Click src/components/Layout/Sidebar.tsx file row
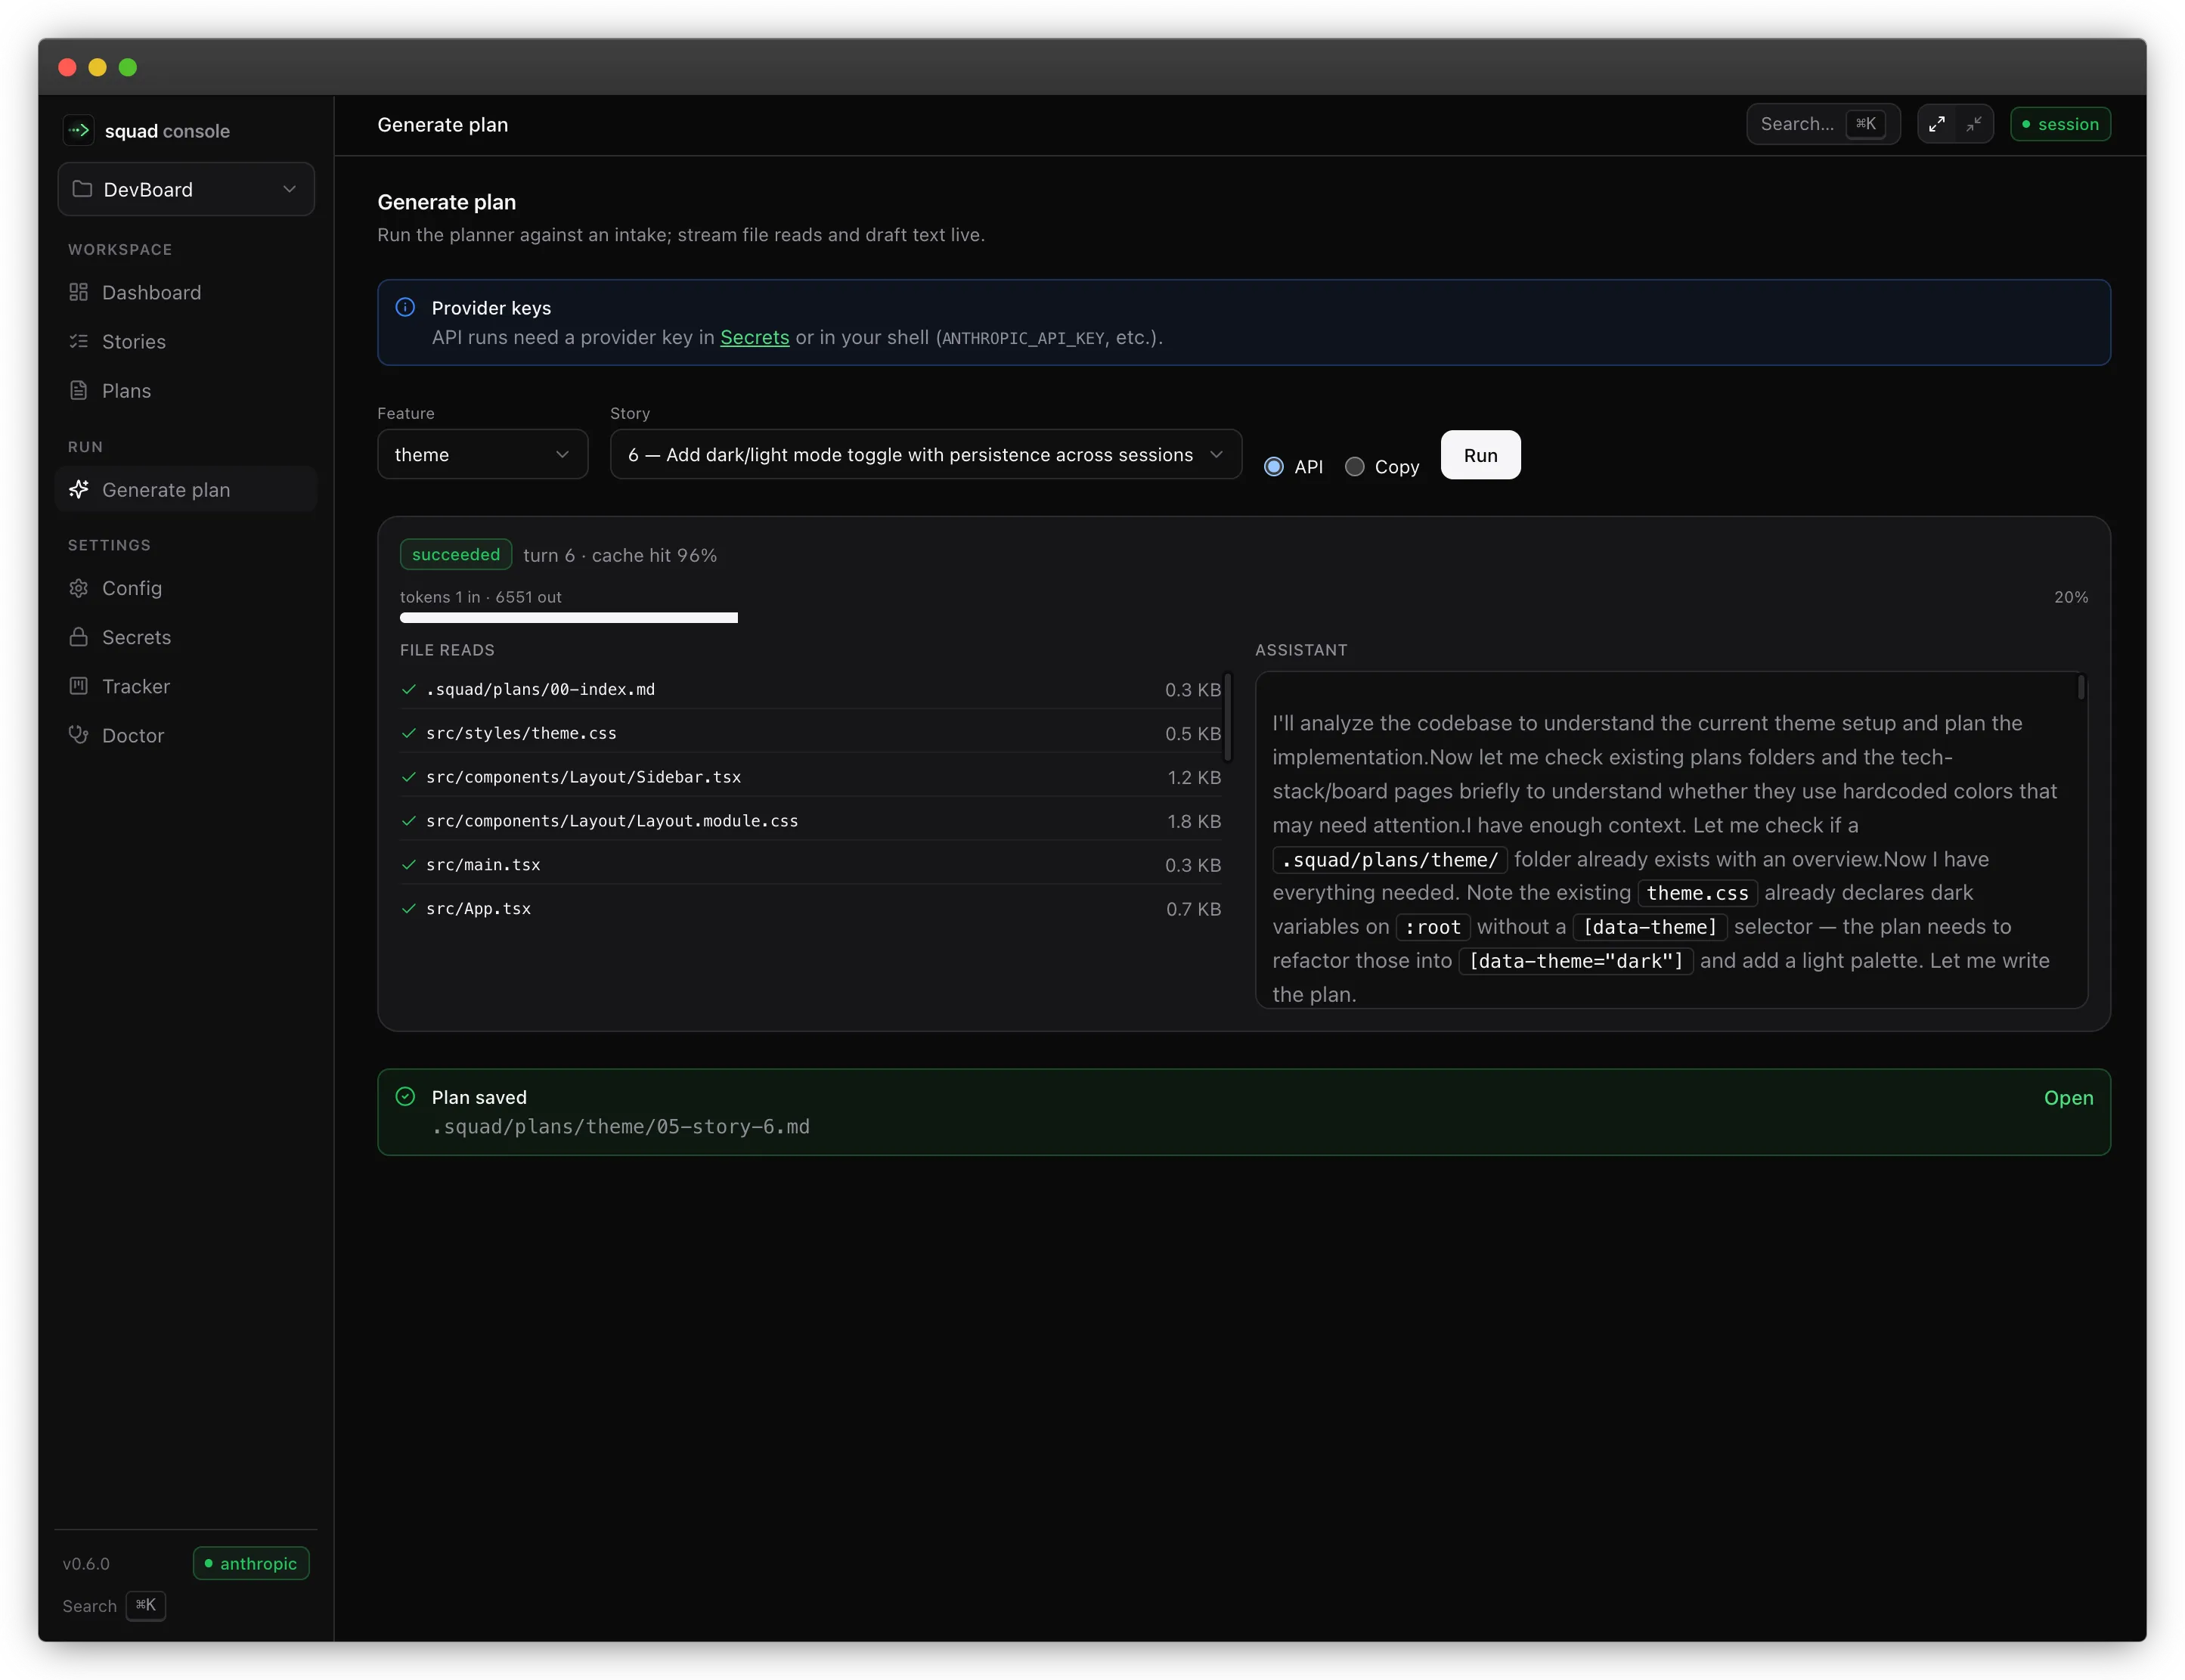2185x1680 pixels. (810, 777)
